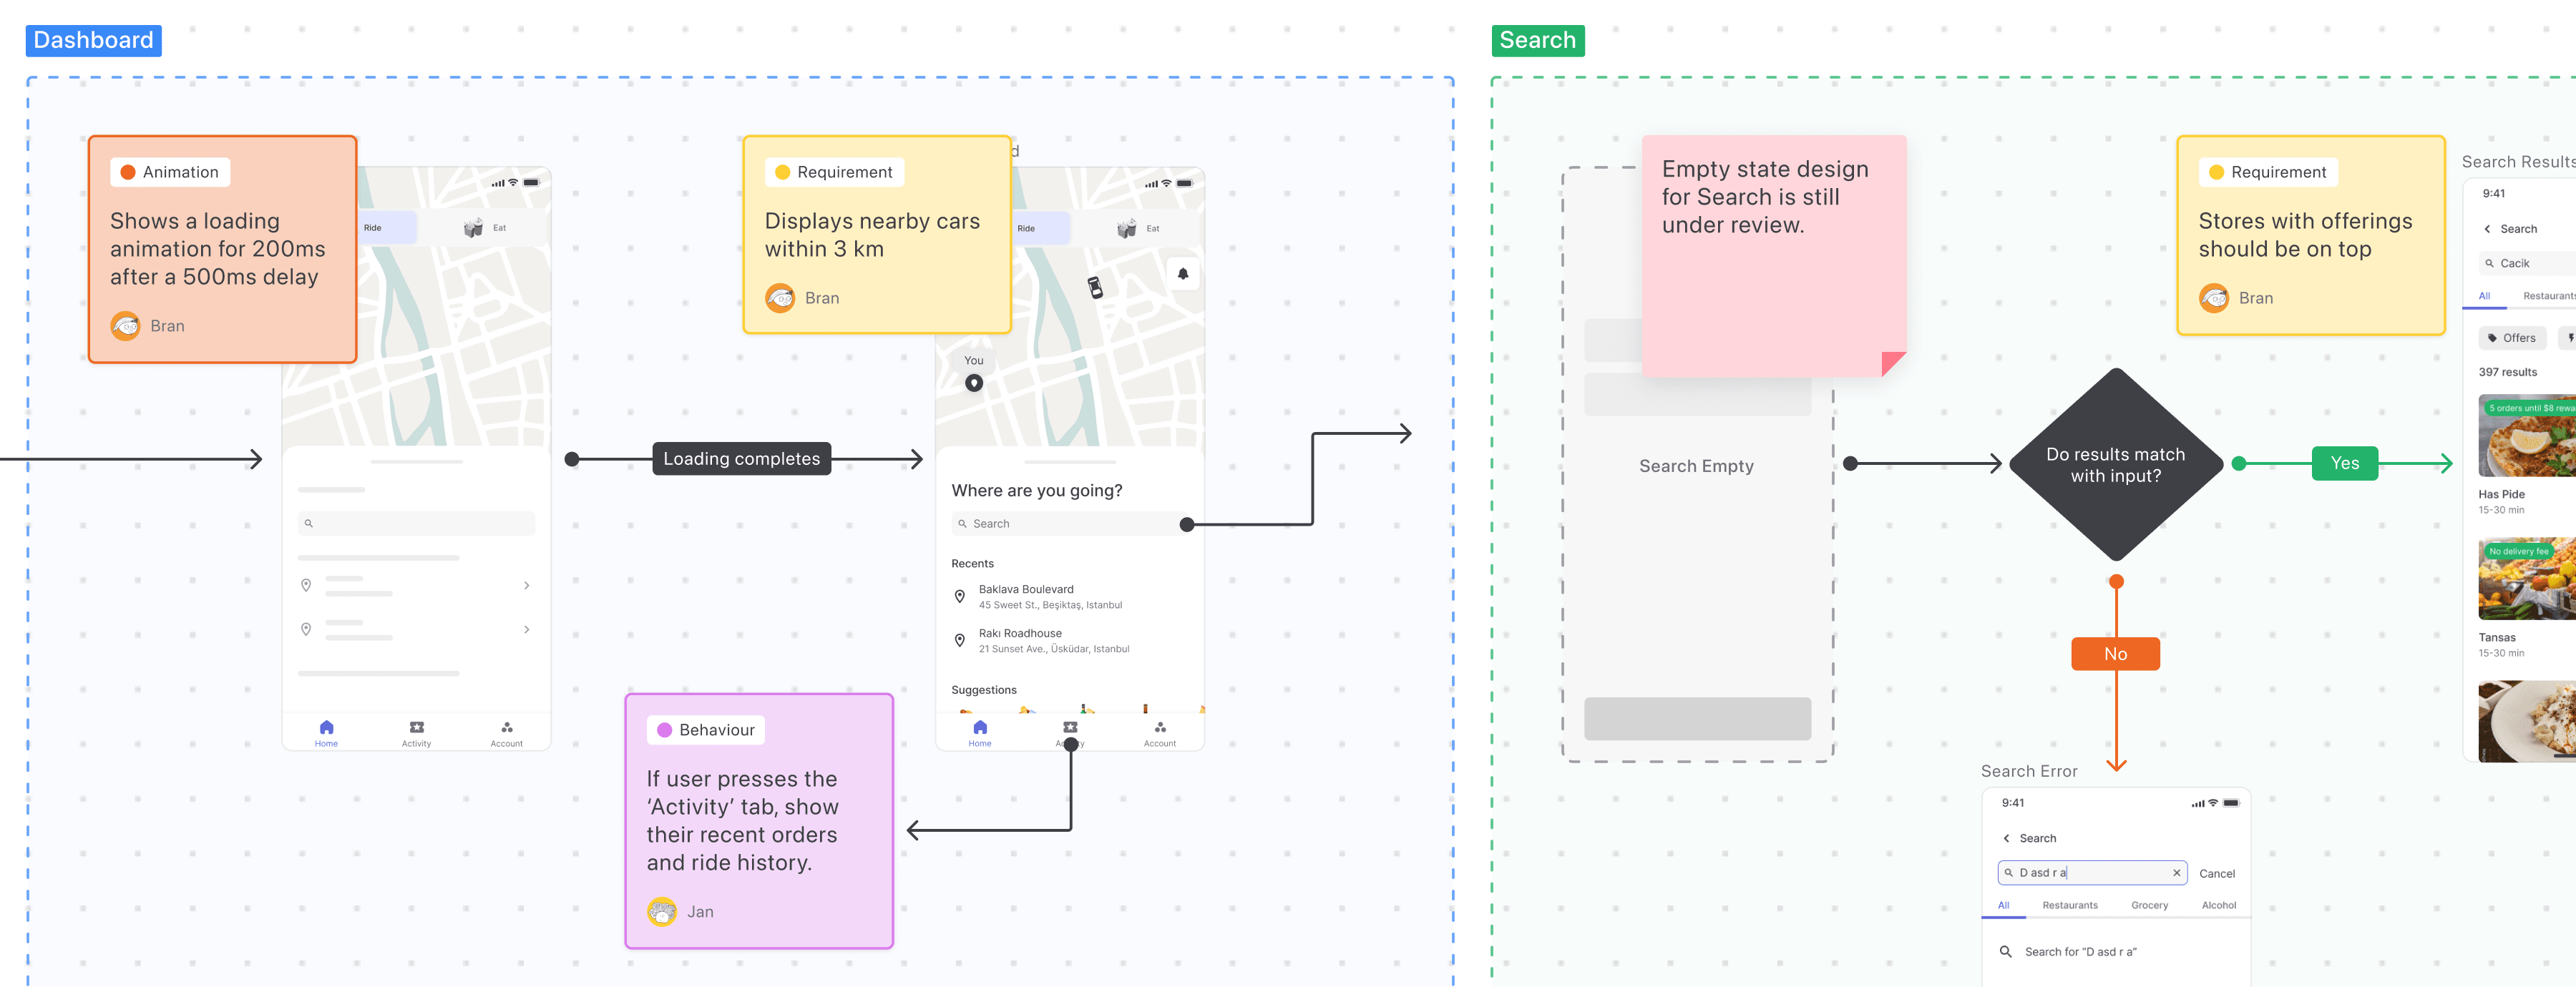Click the location pin beside Baklava Boulevard
The width and height of the screenshot is (2576, 987).
tap(959, 597)
